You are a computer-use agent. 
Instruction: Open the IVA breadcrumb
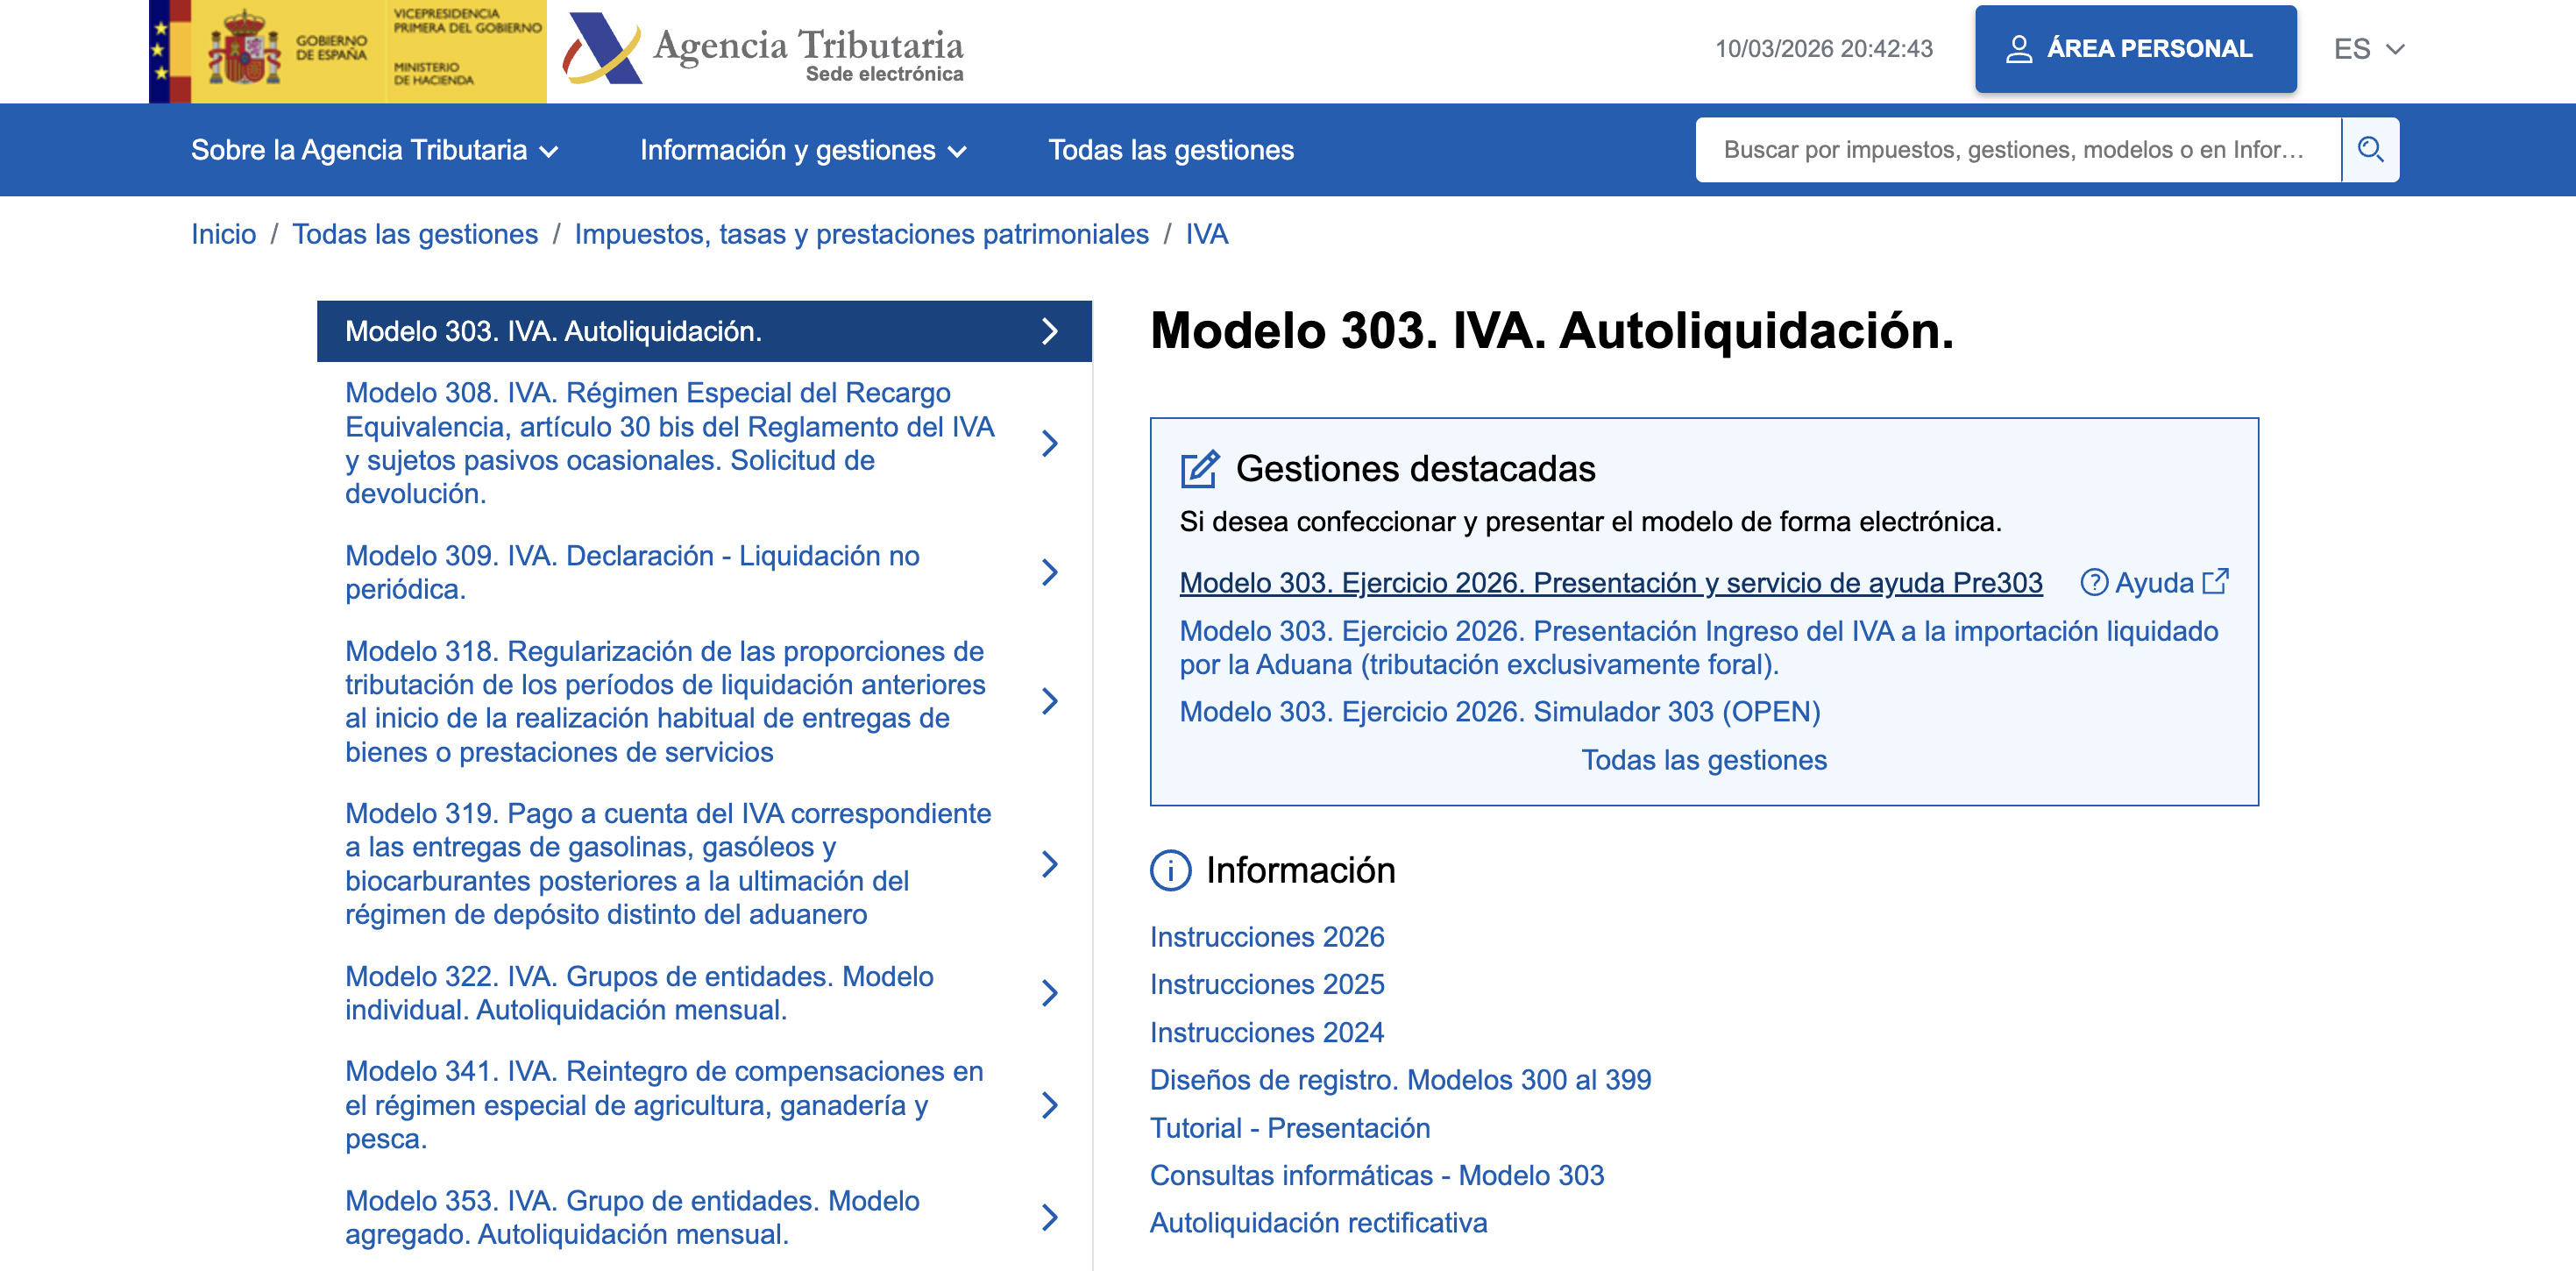(x=1206, y=234)
